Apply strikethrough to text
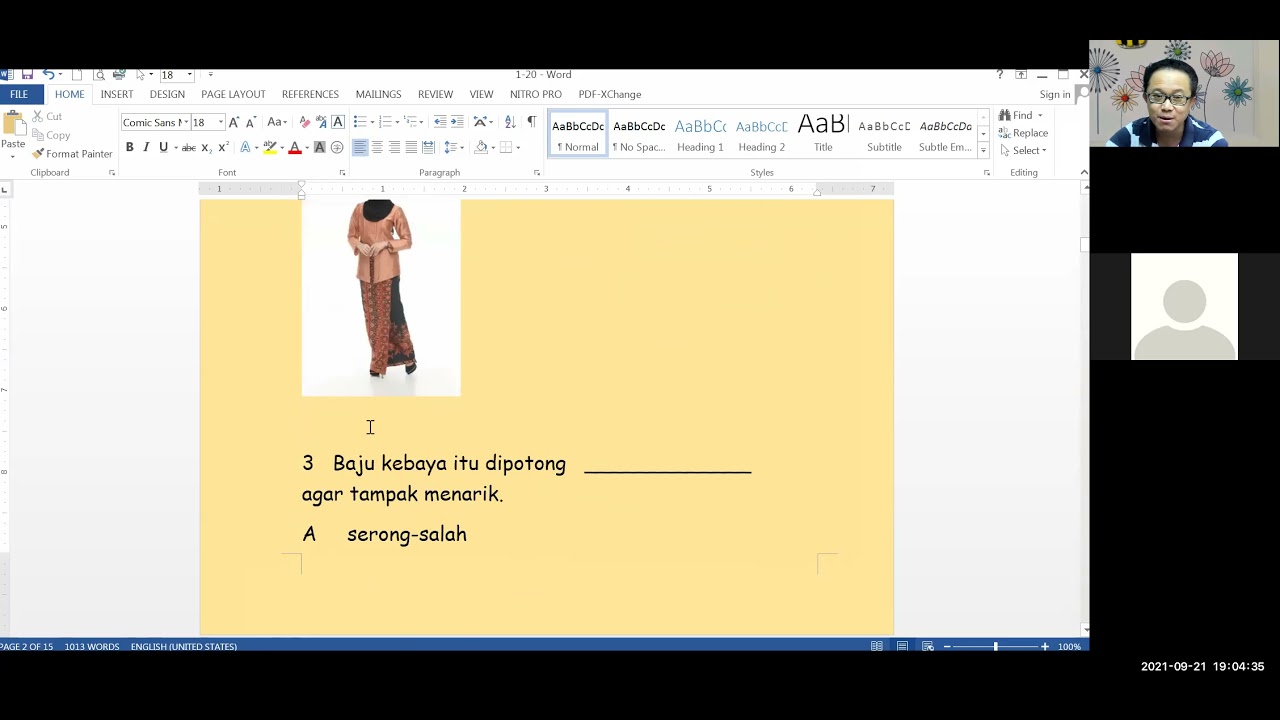 pos(188,148)
